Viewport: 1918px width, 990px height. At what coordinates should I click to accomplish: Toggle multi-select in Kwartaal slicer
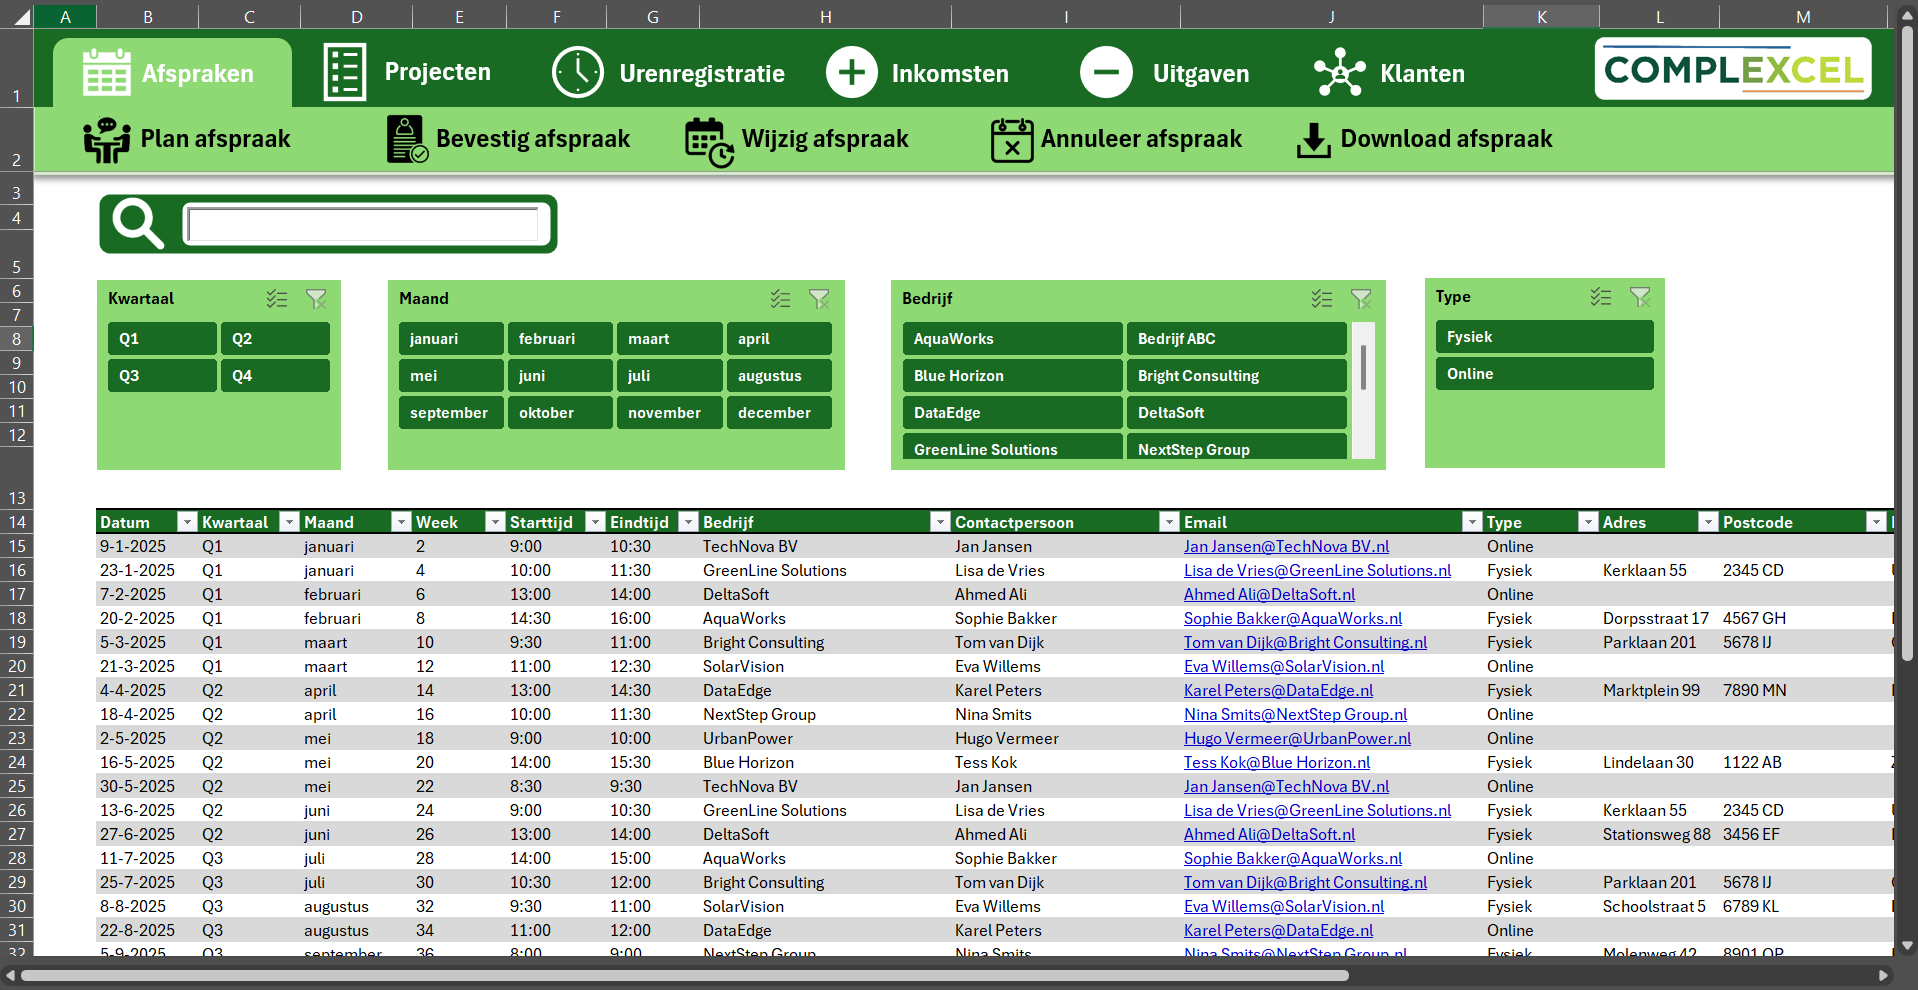tap(277, 298)
